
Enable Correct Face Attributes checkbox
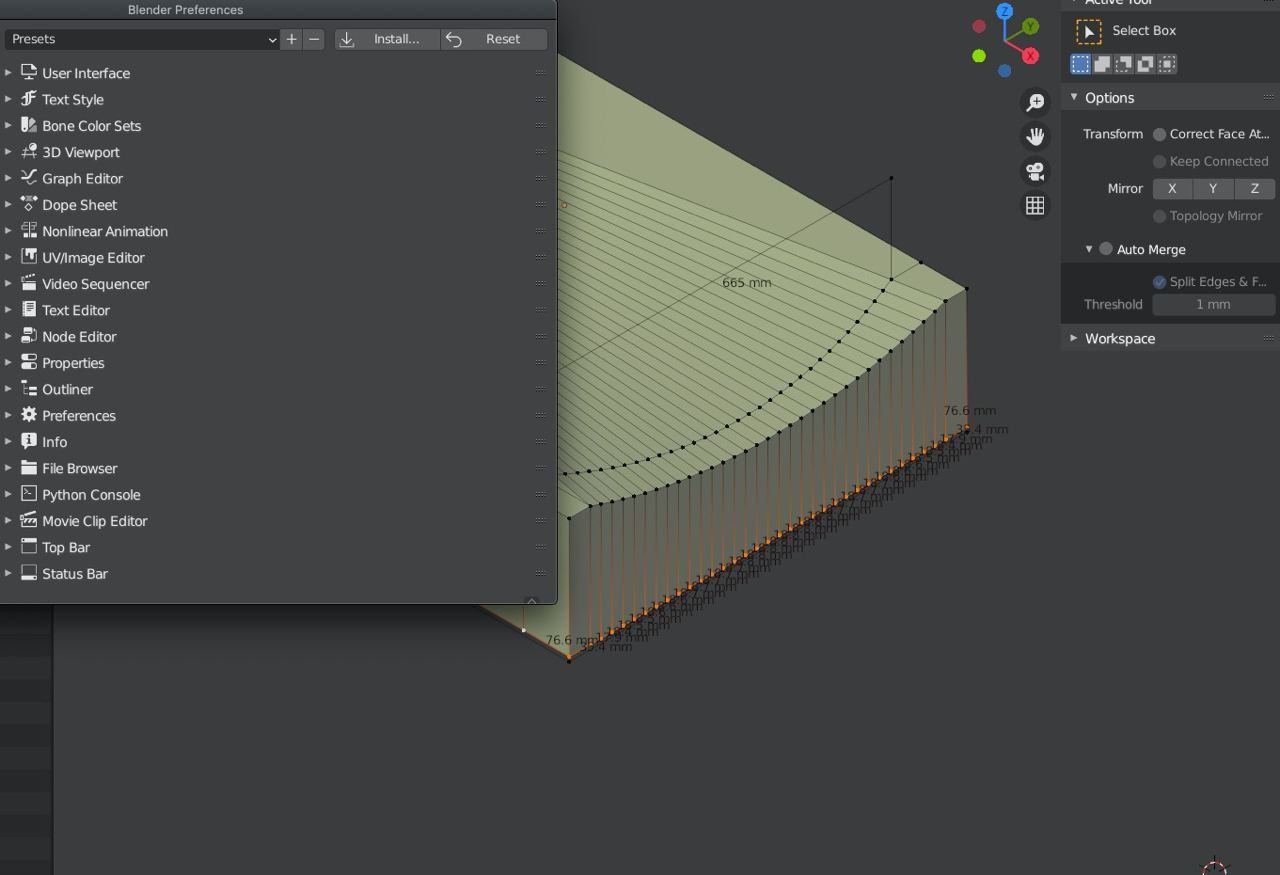pyautogui.click(x=1159, y=134)
